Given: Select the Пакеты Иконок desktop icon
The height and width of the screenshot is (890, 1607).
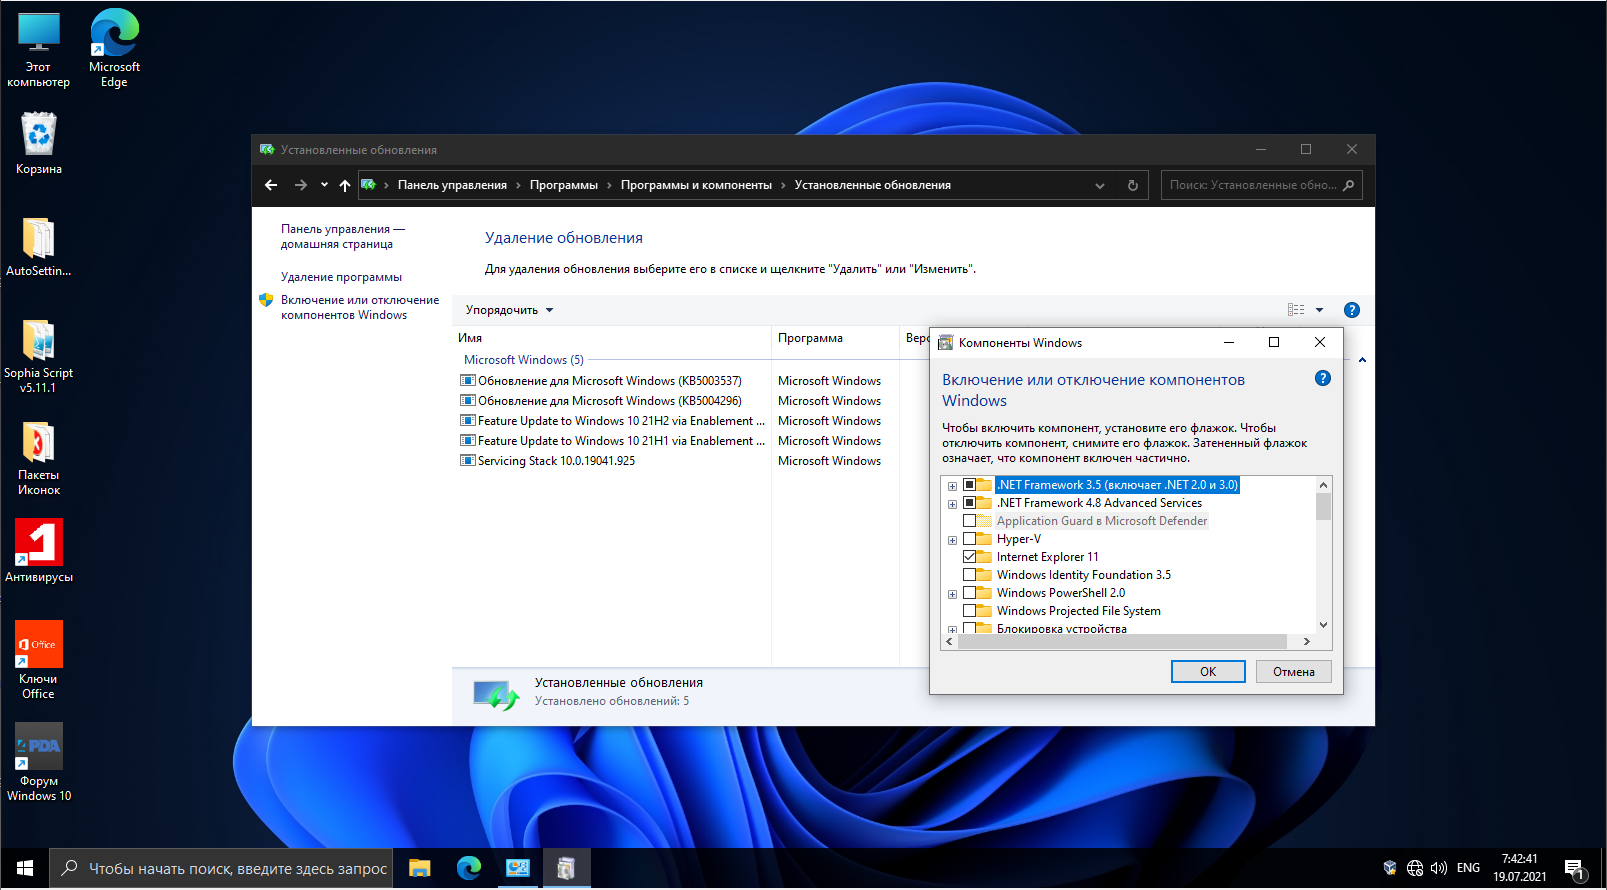Looking at the screenshot, I should point(38,458).
